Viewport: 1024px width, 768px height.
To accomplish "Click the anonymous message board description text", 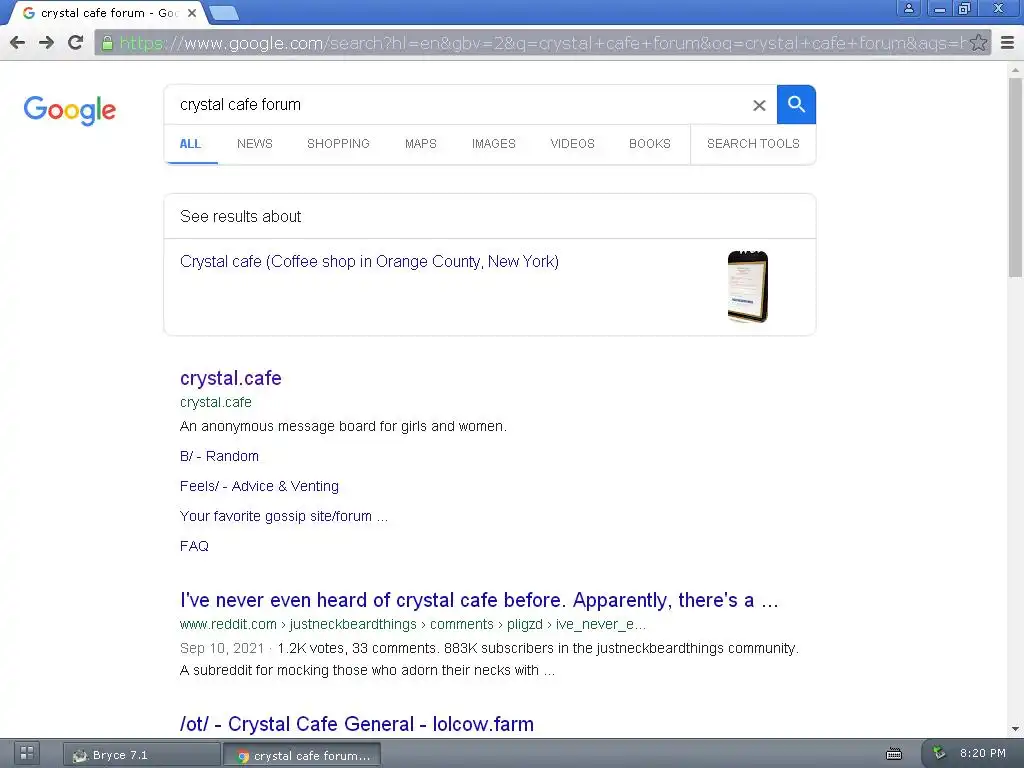I will [343, 426].
